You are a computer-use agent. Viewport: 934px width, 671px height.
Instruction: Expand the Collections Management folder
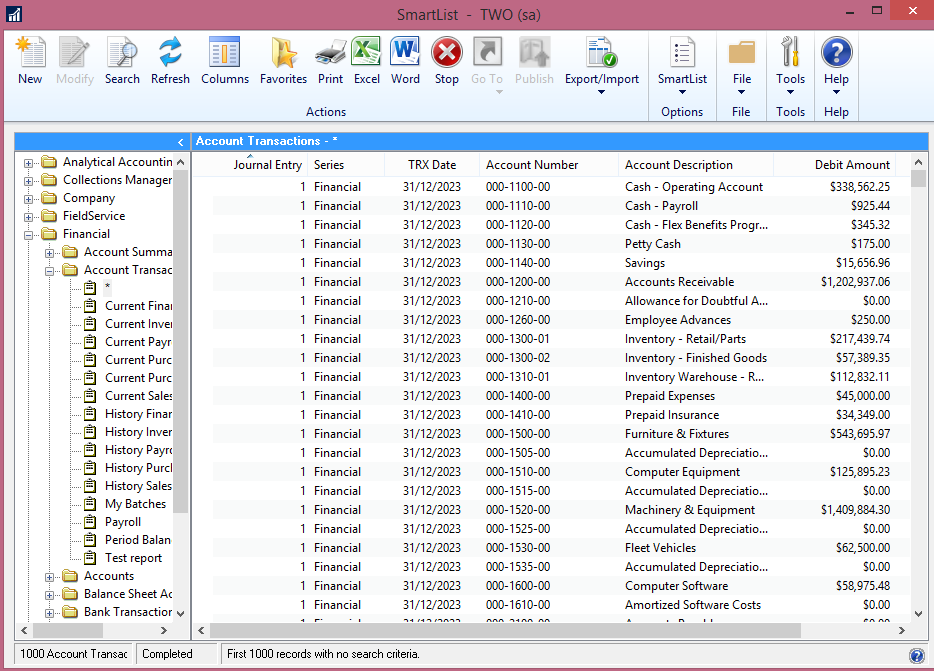tap(28, 181)
